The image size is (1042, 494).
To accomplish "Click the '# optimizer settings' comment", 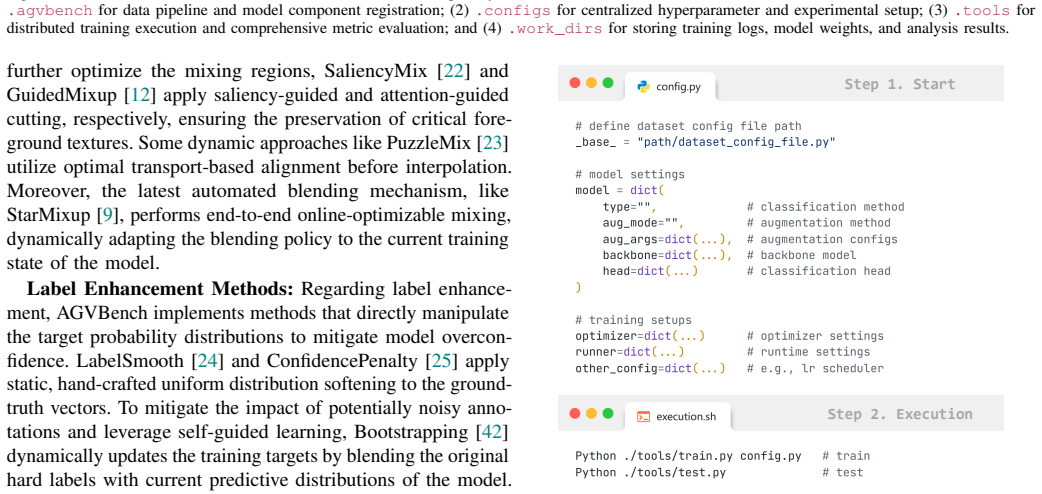I will point(815,336).
